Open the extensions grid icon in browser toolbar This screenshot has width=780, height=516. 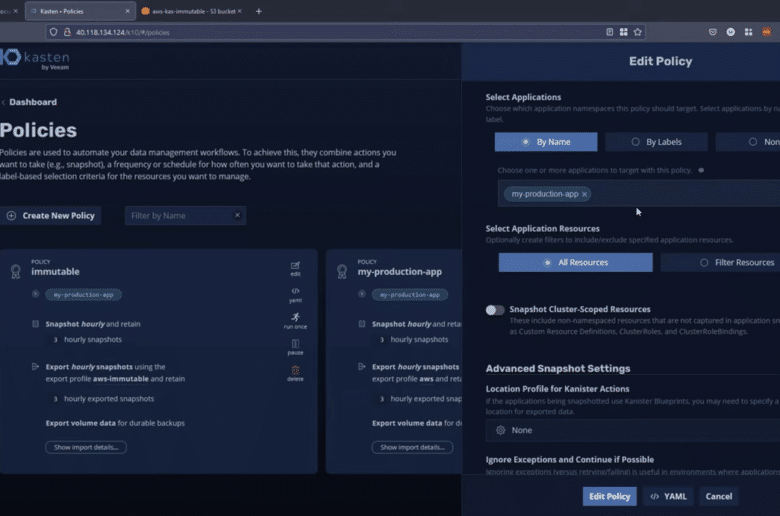(748, 32)
